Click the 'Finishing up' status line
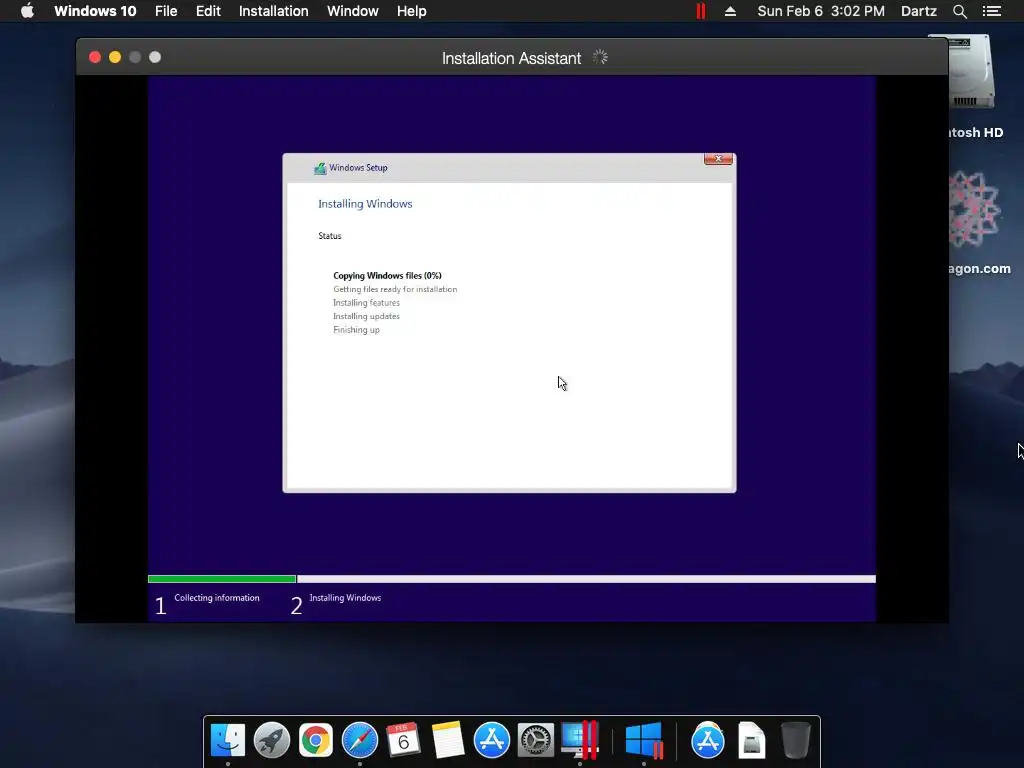The height and width of the screenshot is (768, 1024). pyautogui.click(x=356, y=330)
